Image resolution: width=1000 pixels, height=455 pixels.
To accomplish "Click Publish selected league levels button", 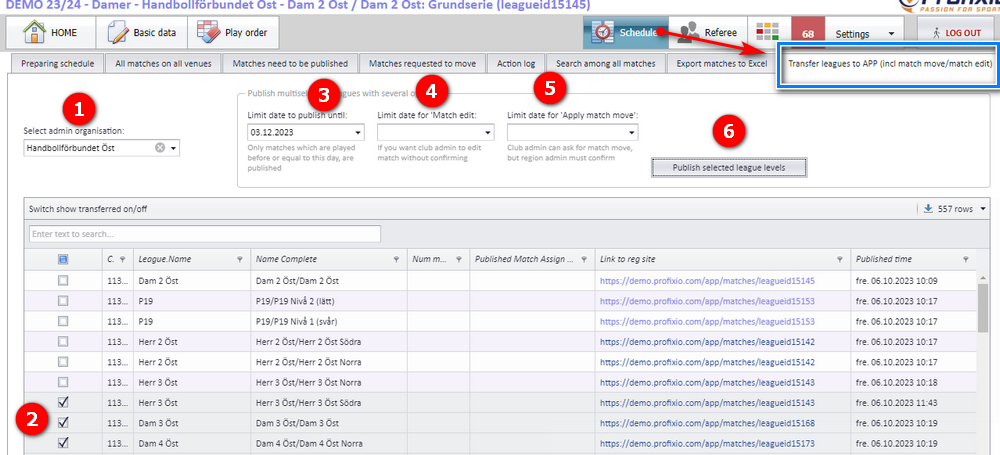I will tap(729, 167).
